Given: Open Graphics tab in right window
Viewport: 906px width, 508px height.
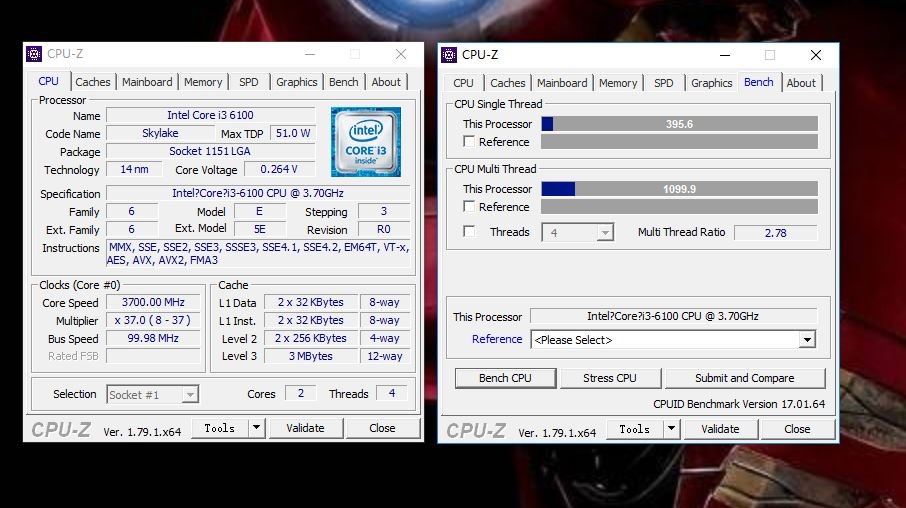Looking at the screenshot, I should [712, 83].
